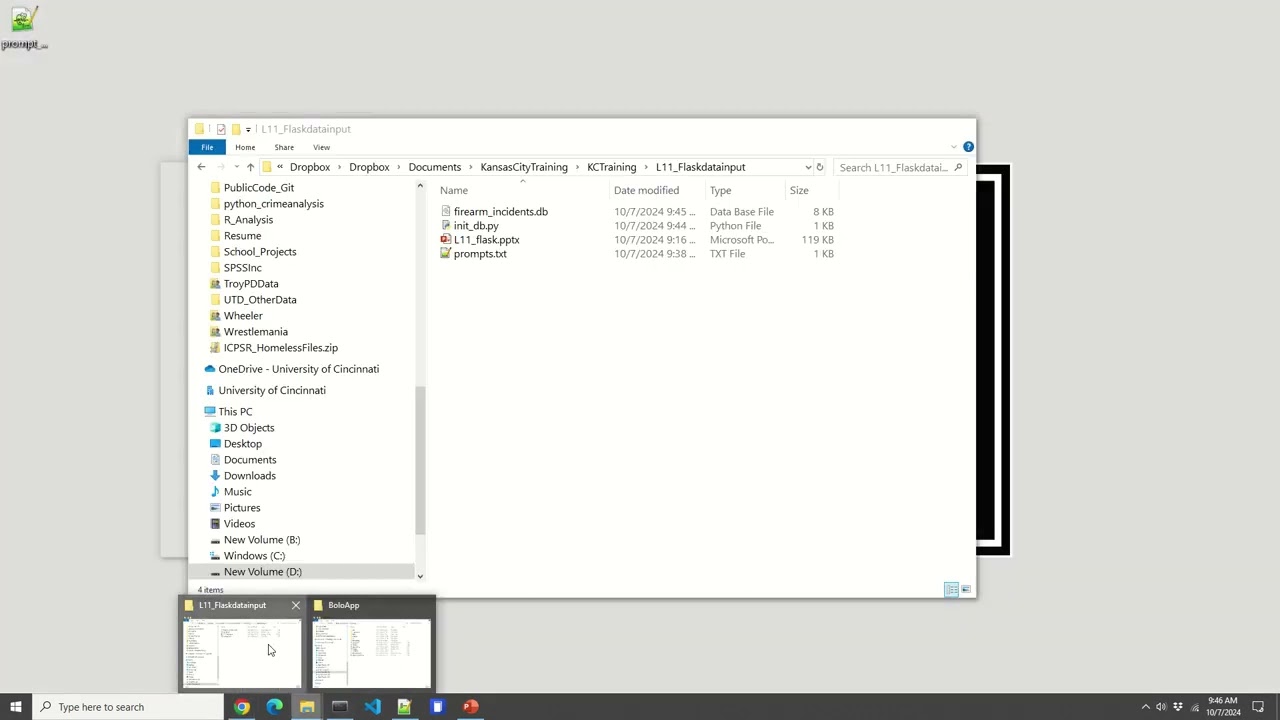
Task: Open Desktop under This PC
Action: click(x=242, y=443)
